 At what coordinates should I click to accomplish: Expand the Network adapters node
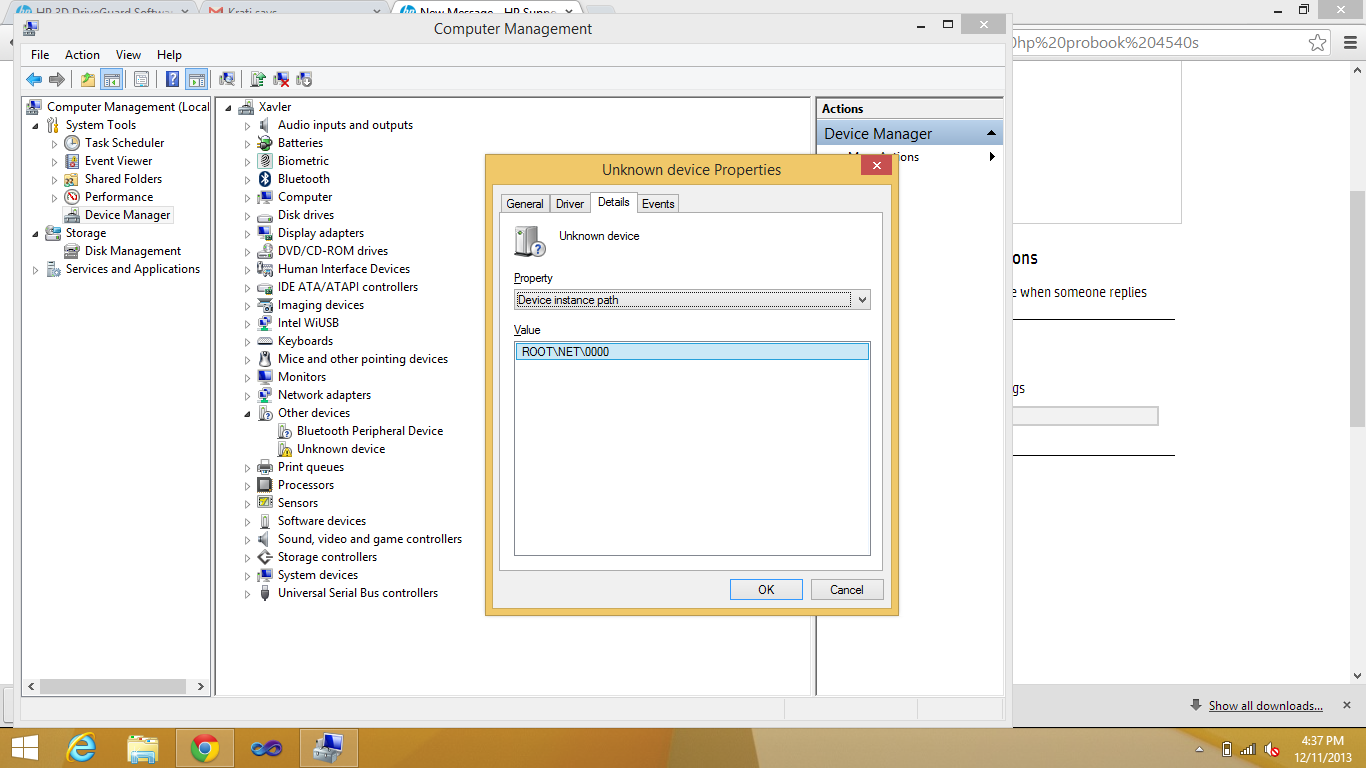[248, 396]
